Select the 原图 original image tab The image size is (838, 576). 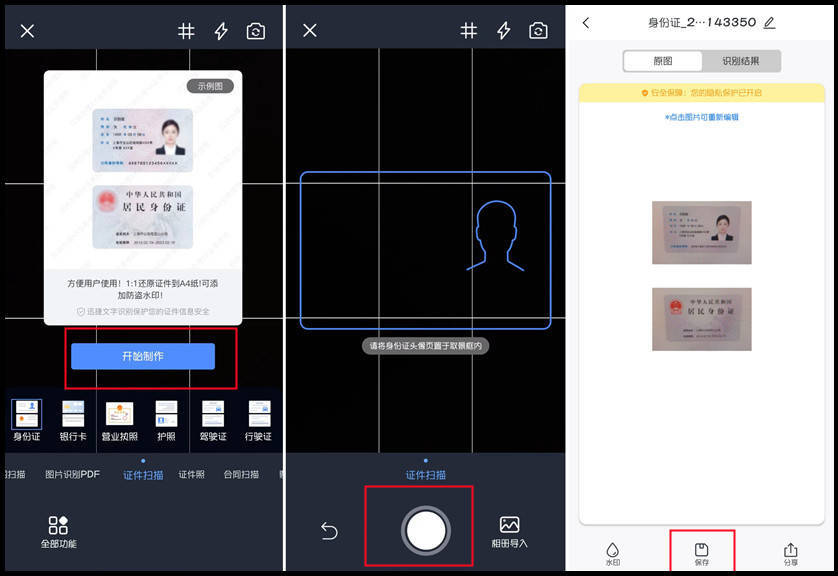click(663, 61)
